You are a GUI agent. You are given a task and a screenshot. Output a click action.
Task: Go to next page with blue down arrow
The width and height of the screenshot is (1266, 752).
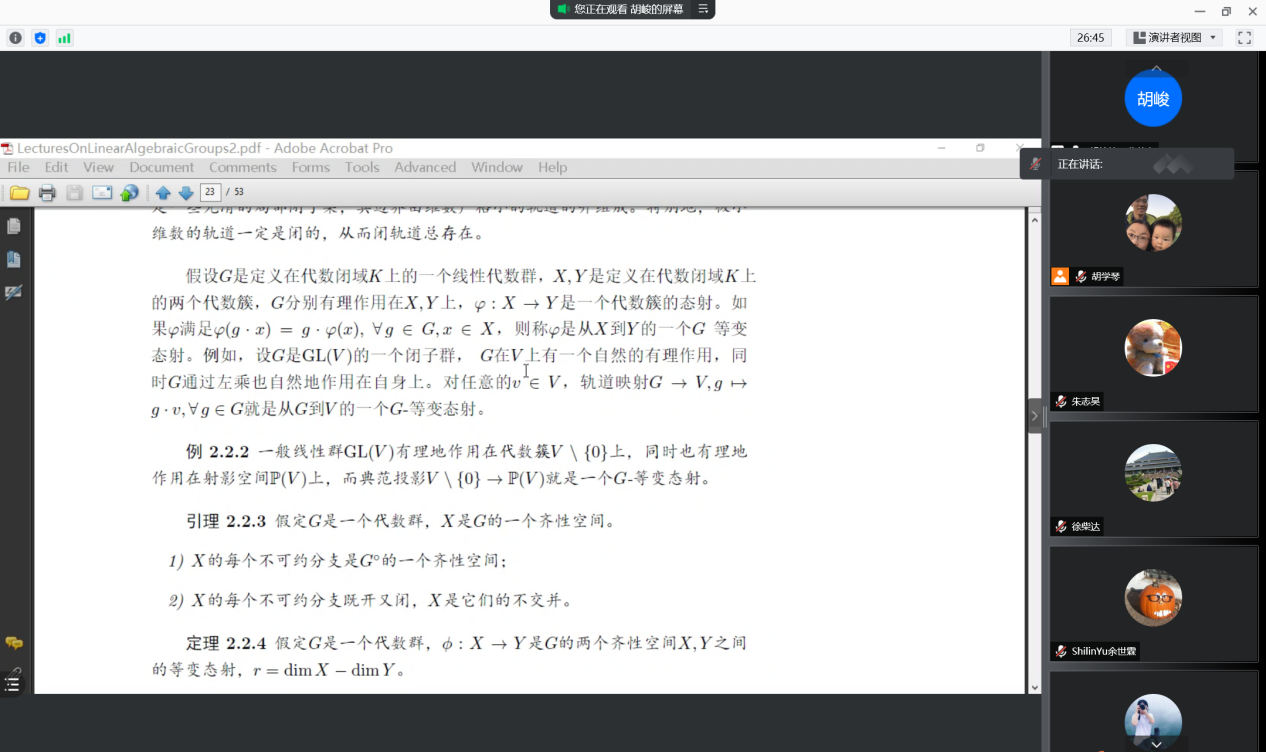click(186, 193)
